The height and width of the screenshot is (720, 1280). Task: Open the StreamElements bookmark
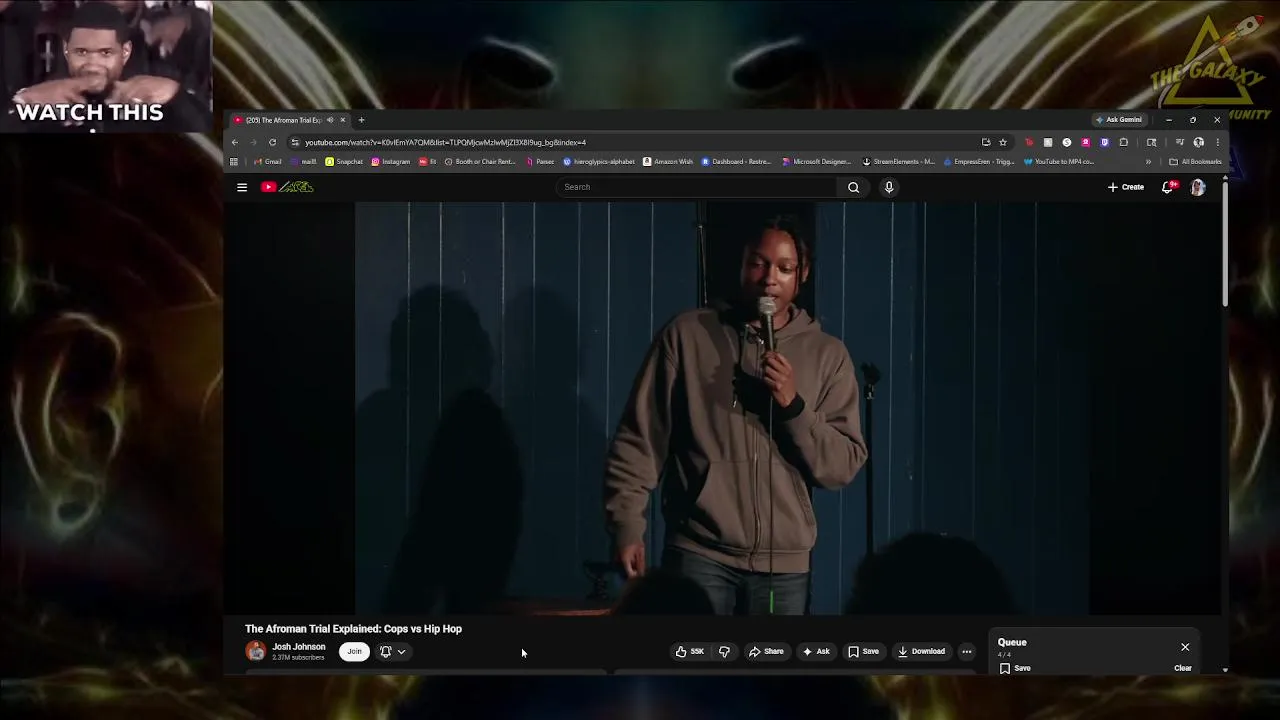click(898, 162)
